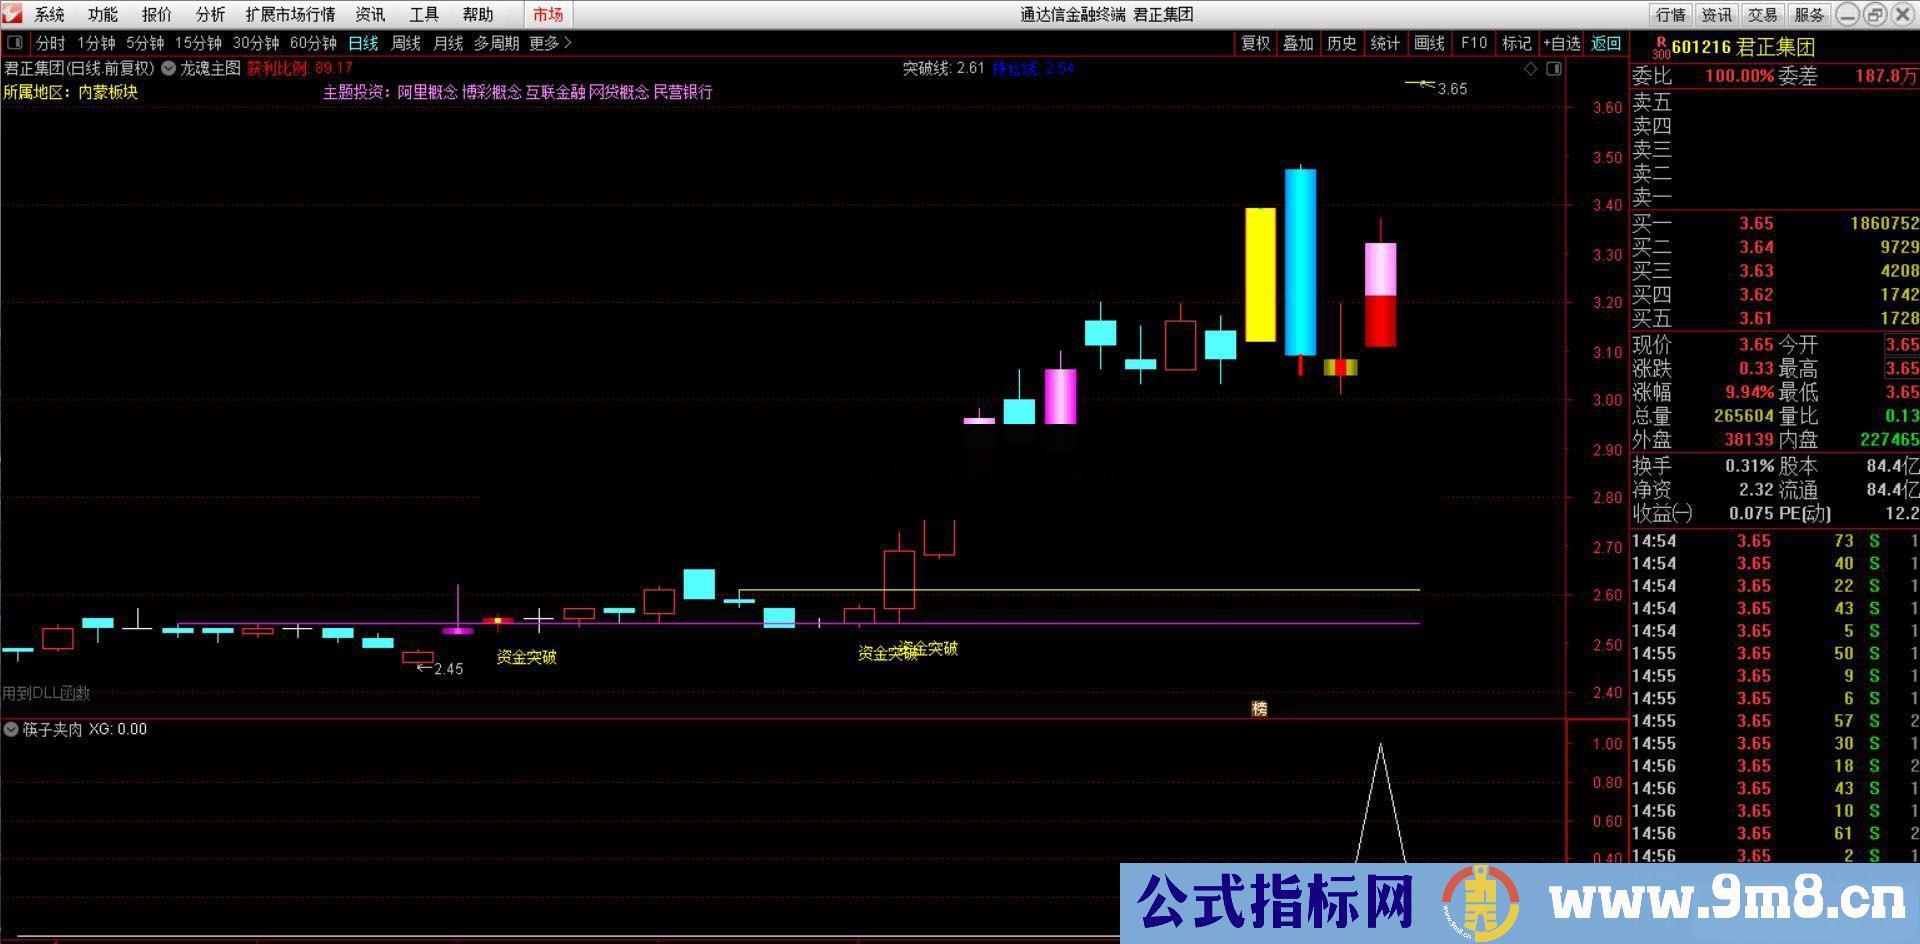Click the diamond drawing marker icon above chart

click(x=1529, y=68)
